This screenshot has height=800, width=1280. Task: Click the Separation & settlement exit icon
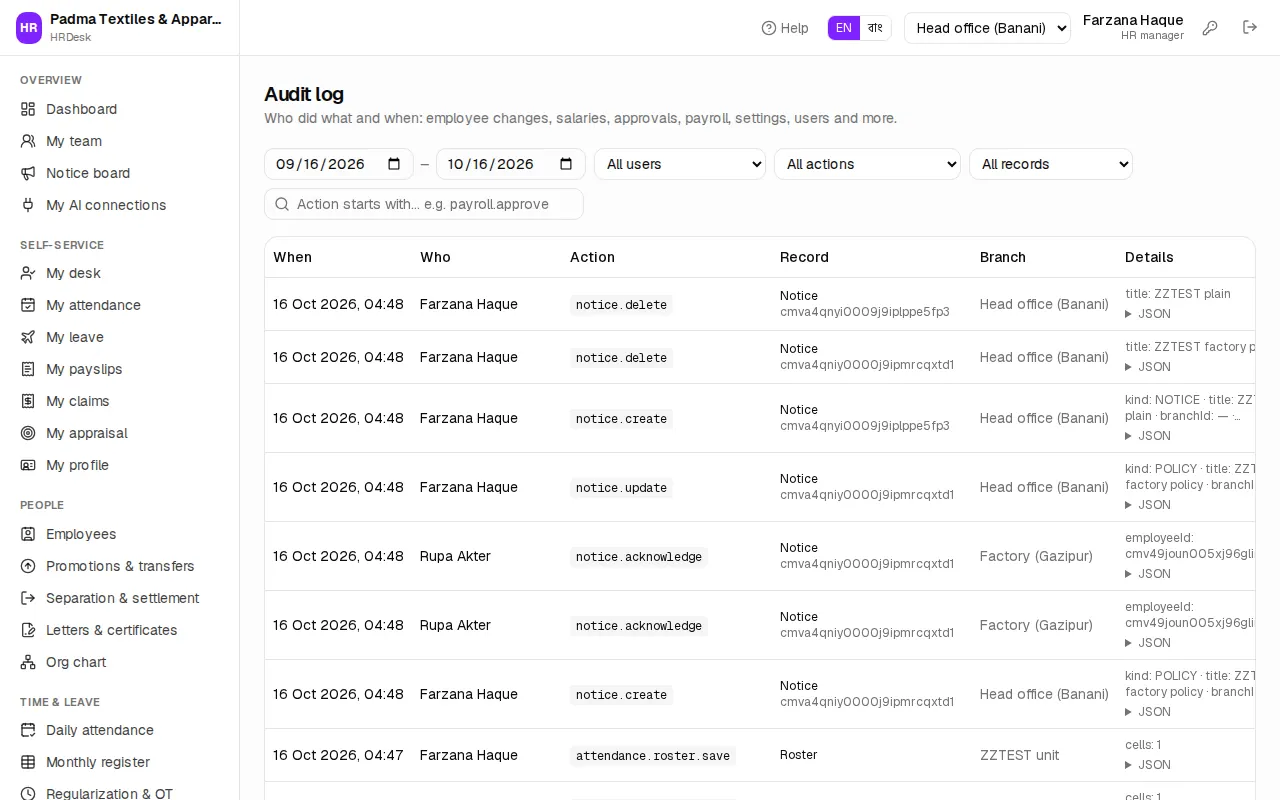(28, 598)
